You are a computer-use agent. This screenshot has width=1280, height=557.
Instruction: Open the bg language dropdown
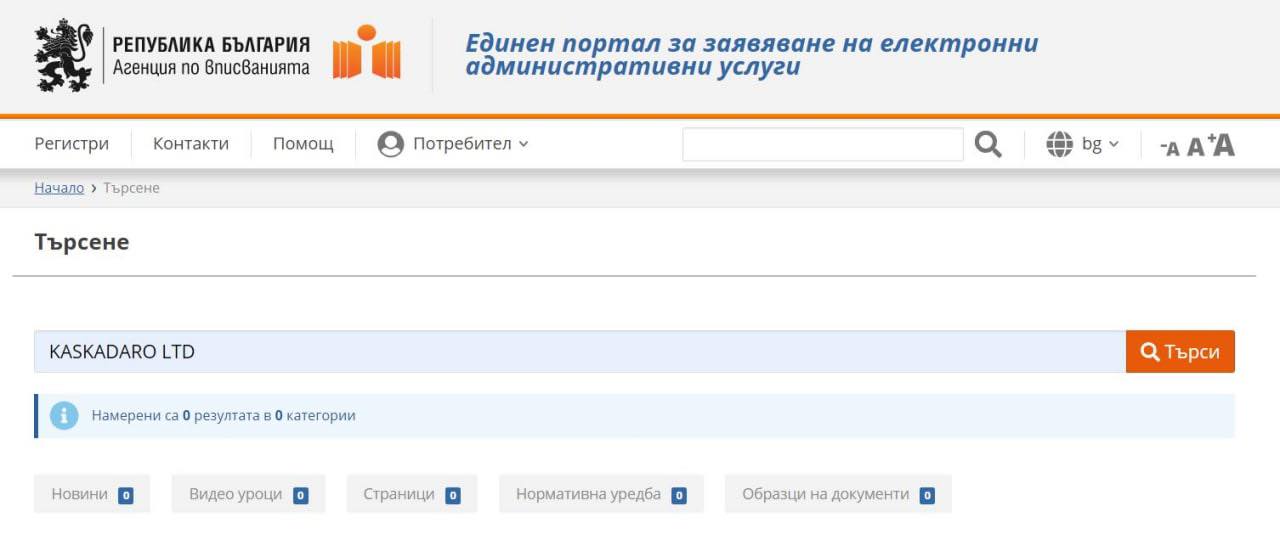tap(1100, 144)
